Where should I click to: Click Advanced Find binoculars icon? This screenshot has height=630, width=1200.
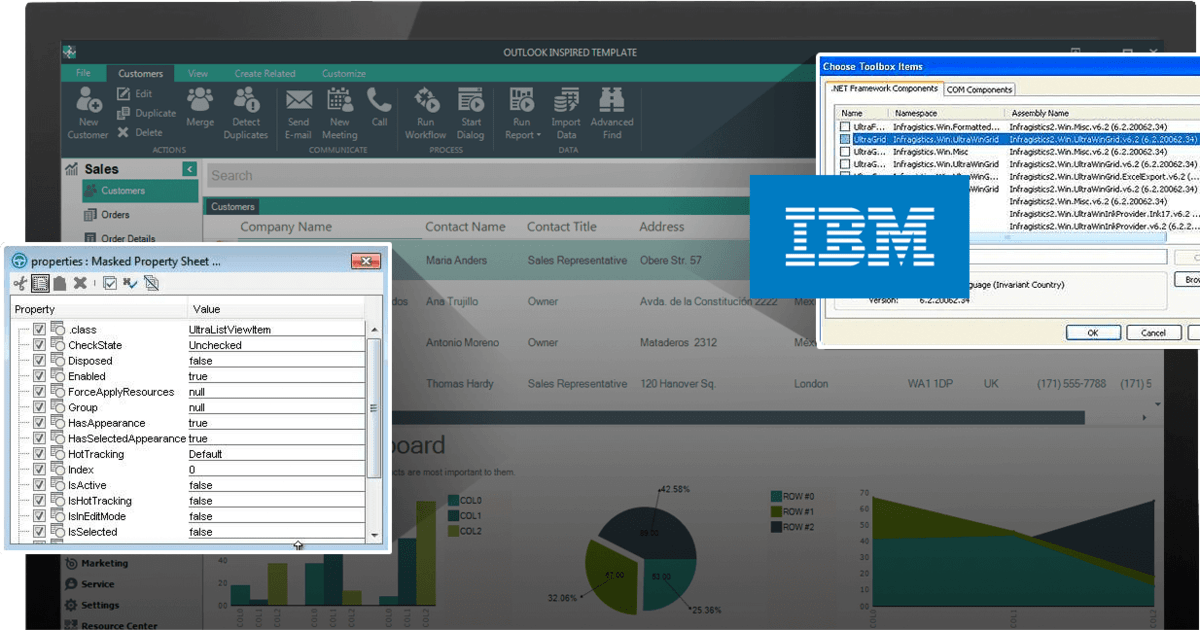611,99
